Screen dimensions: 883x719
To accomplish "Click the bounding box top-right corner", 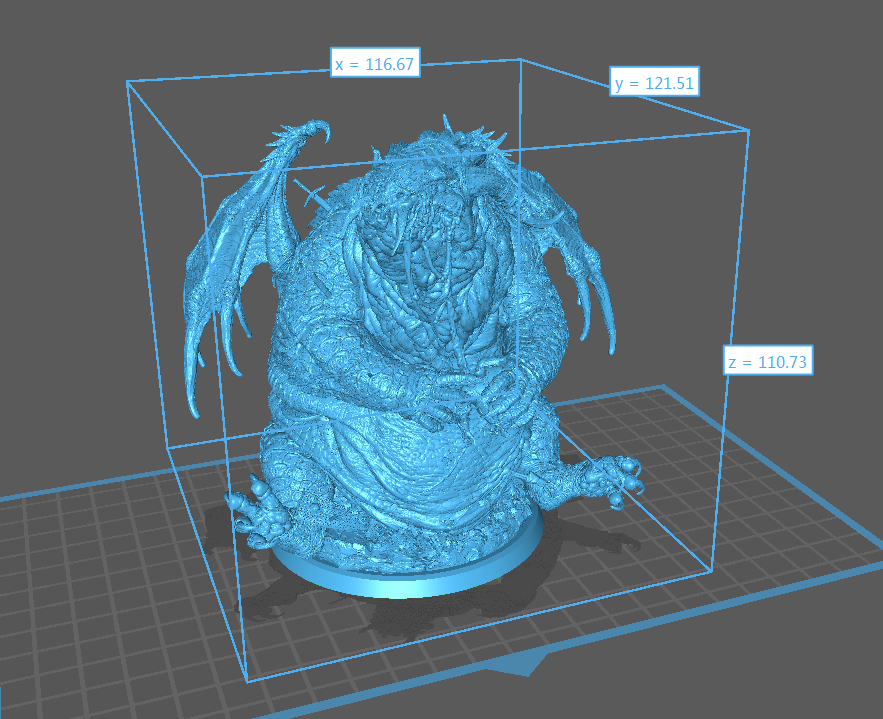I will (x=749, y=130).
